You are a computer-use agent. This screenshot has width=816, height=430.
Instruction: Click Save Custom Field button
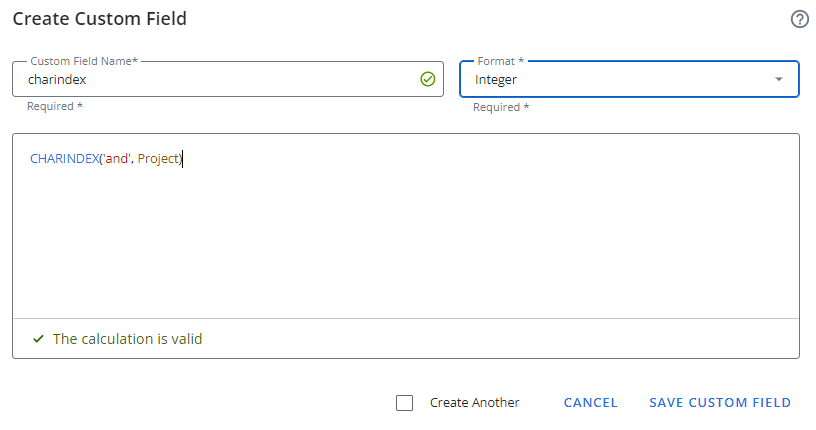pos(720,403)
